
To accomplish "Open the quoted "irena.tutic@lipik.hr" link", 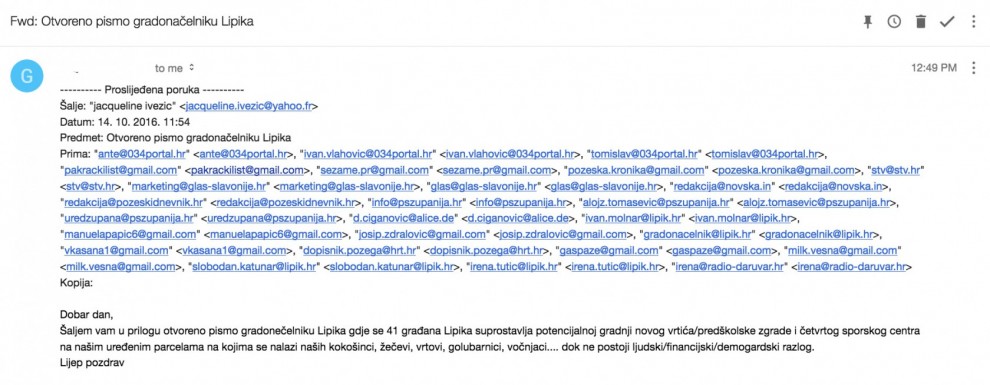I will (514, 267).
